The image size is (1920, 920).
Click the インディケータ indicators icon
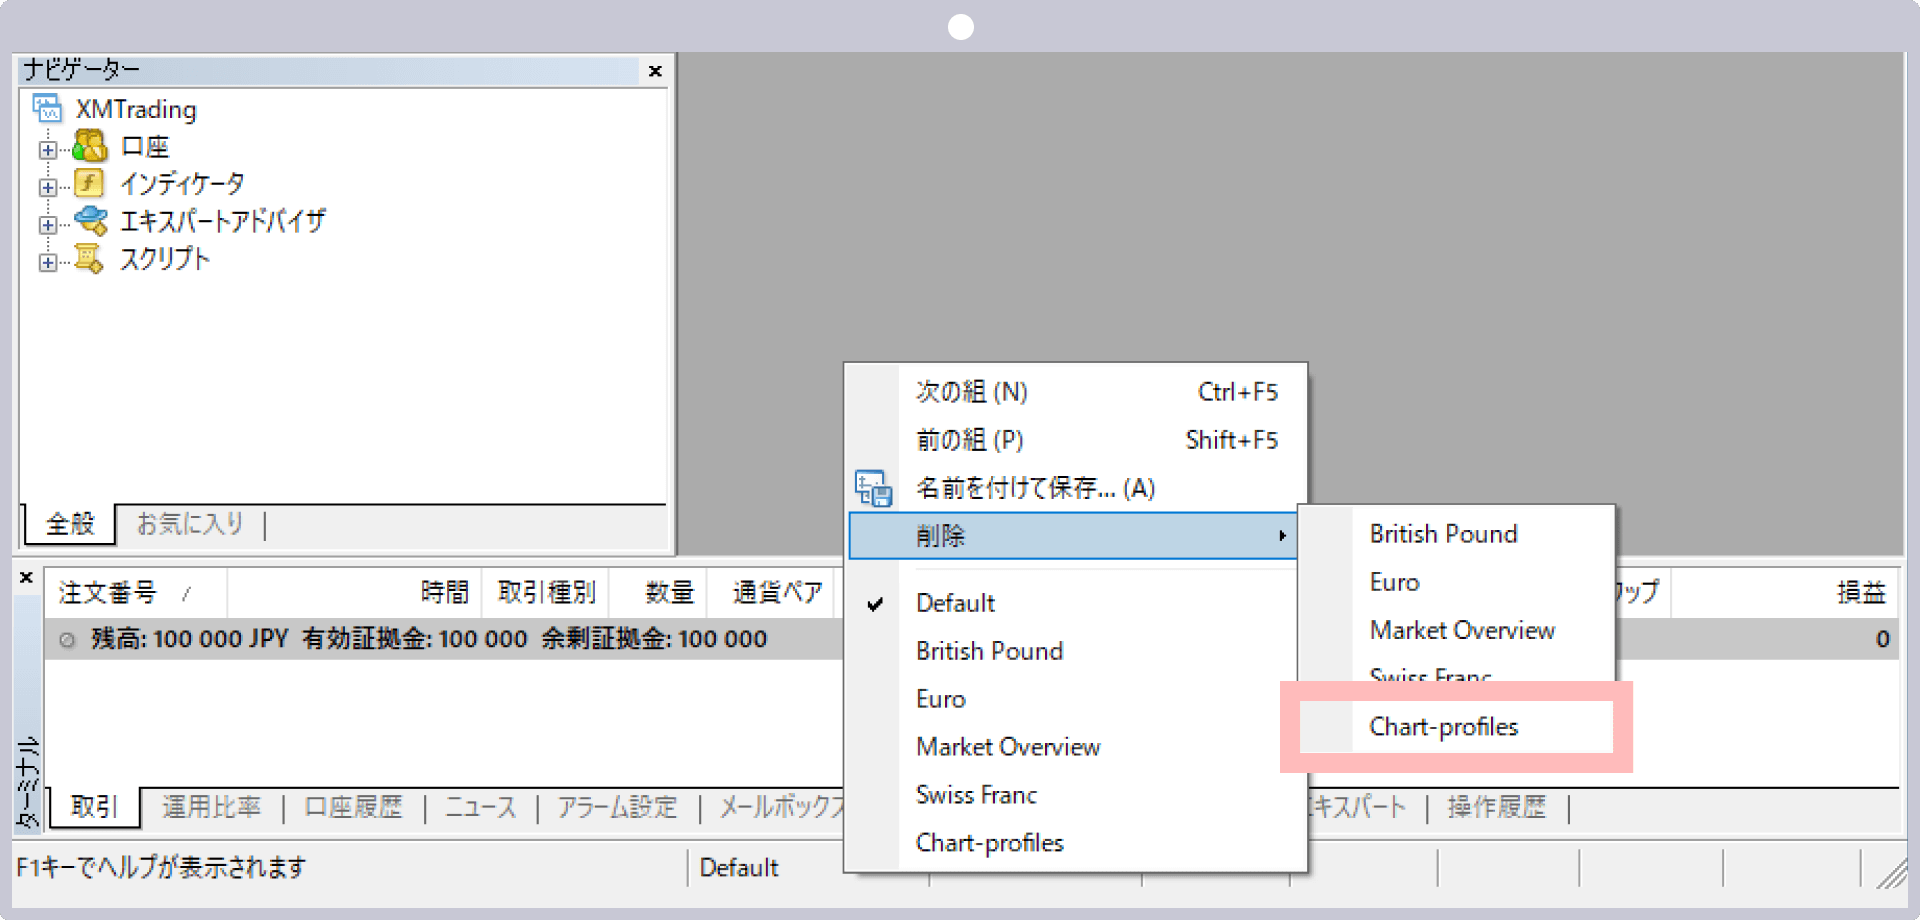point(89,184)
